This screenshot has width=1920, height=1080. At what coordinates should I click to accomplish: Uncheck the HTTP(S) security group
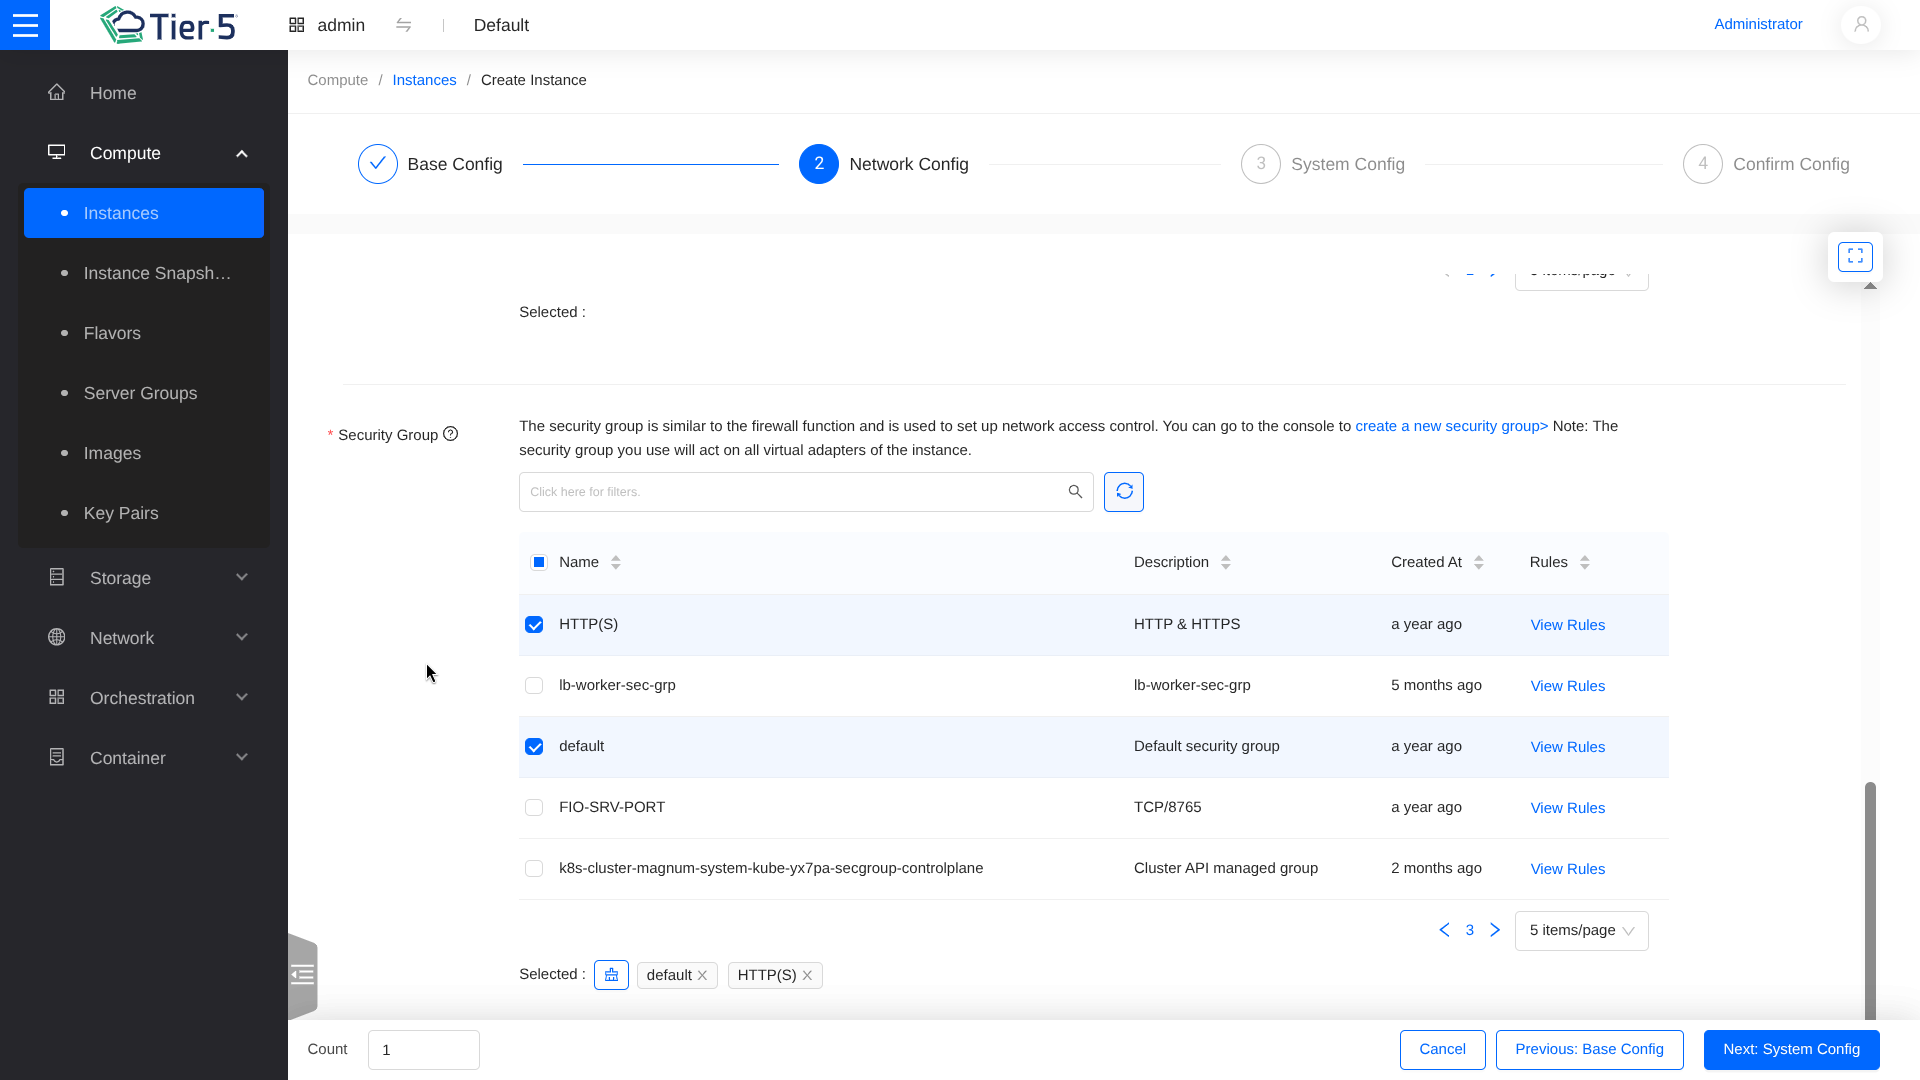pyautogui.click(x=534, y=625)
